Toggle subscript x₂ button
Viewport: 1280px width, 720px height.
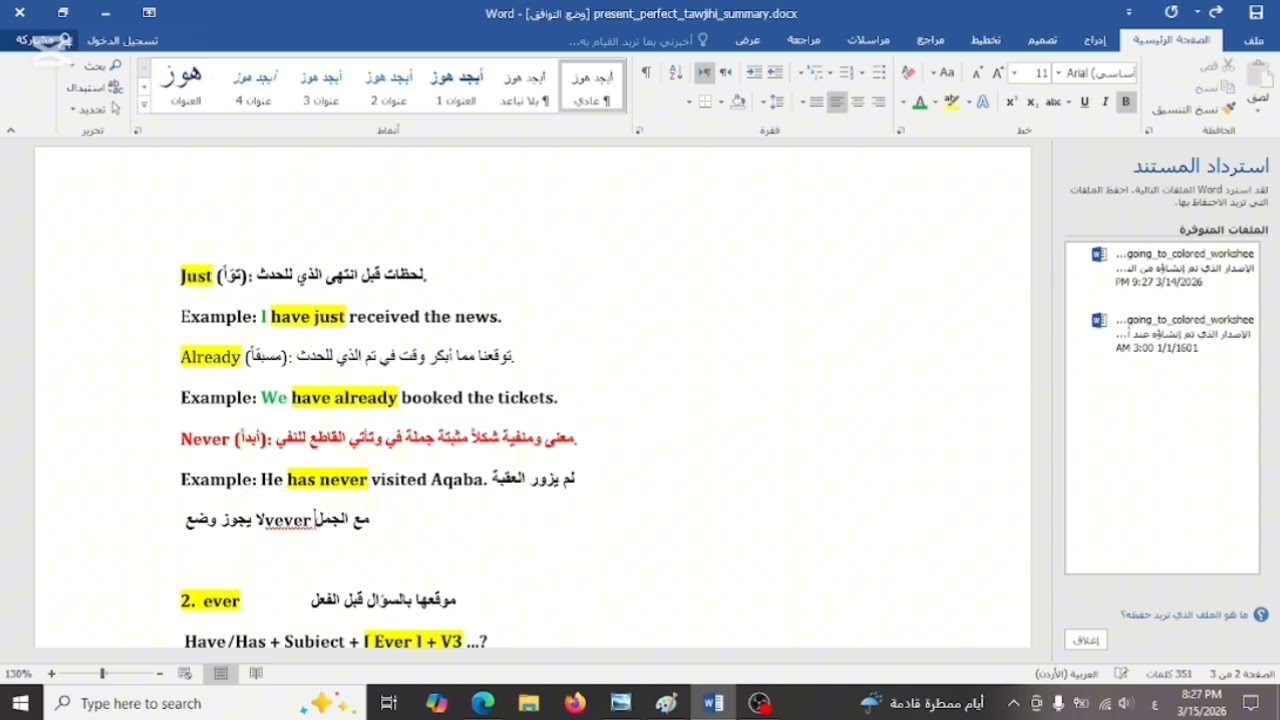(x=1032, y=102)
